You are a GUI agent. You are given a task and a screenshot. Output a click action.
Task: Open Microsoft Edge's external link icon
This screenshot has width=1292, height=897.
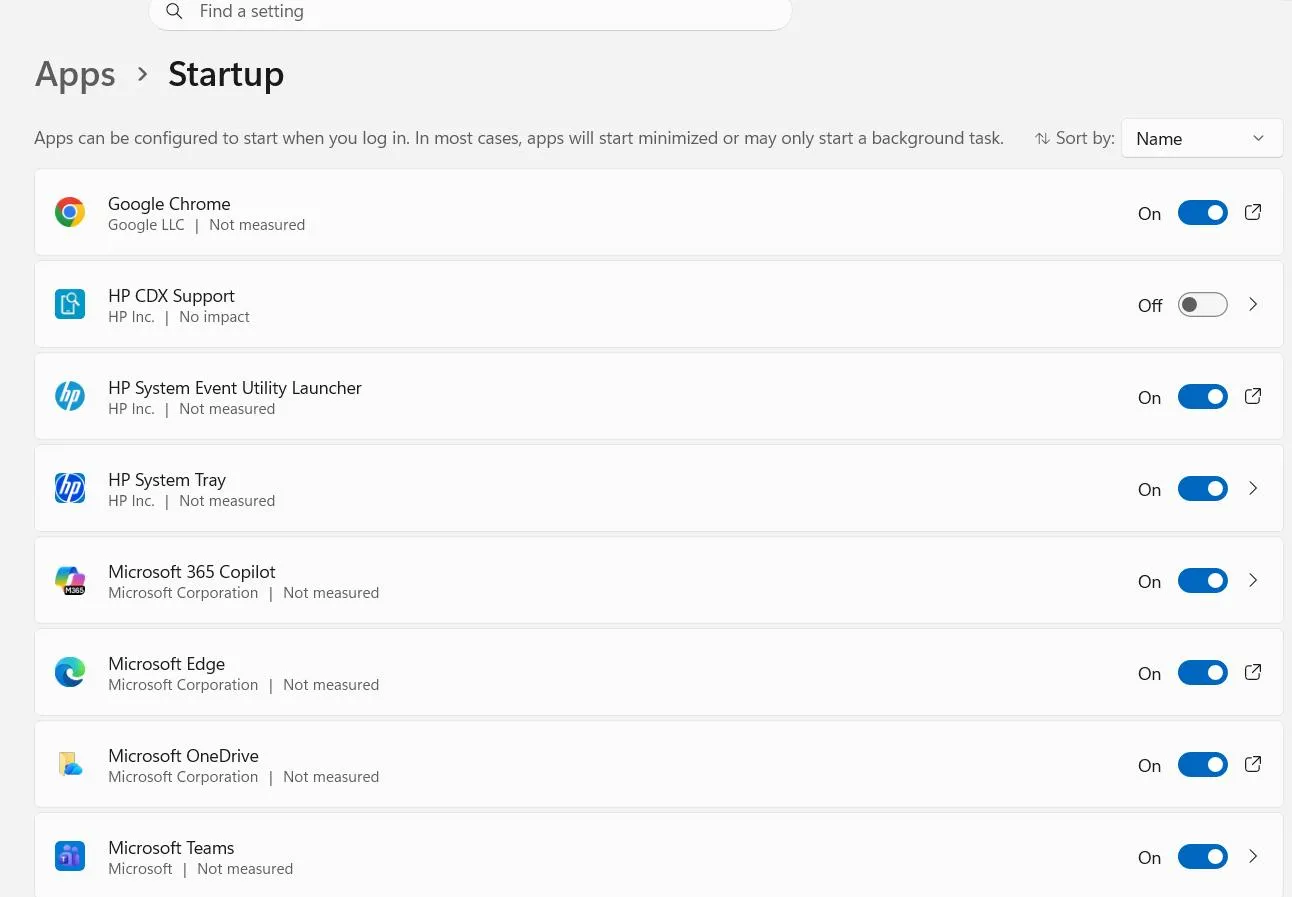[1253, 672]
